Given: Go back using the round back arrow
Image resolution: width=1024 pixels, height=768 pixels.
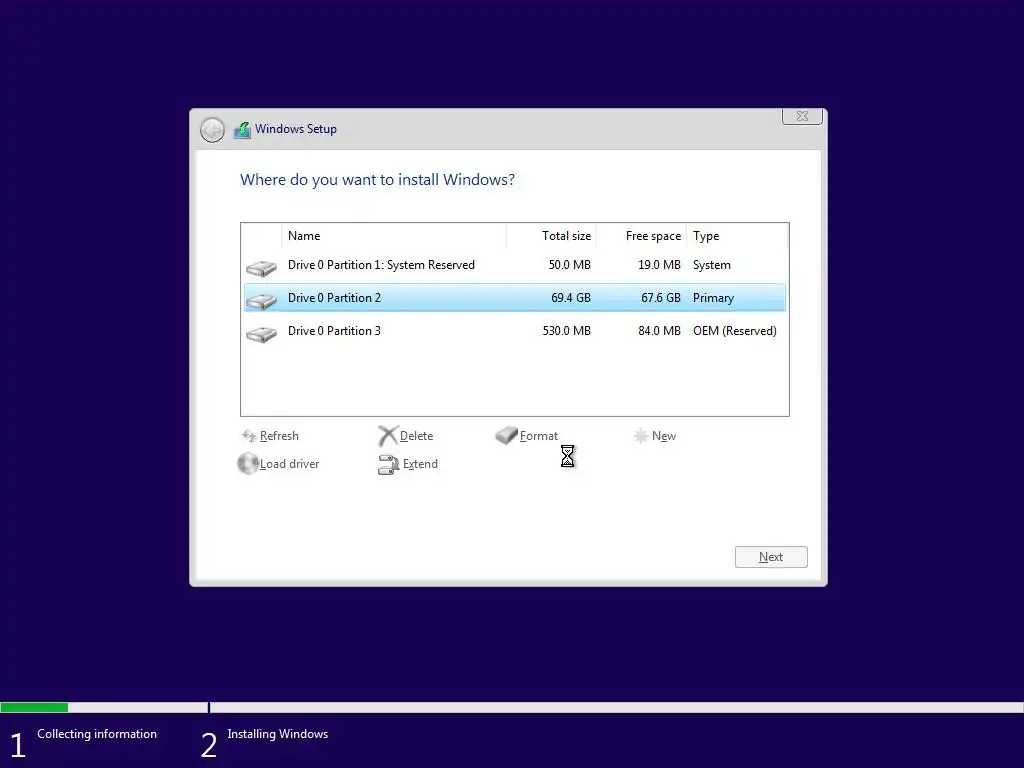Looking at the screenshot, I should click(212, 130).
